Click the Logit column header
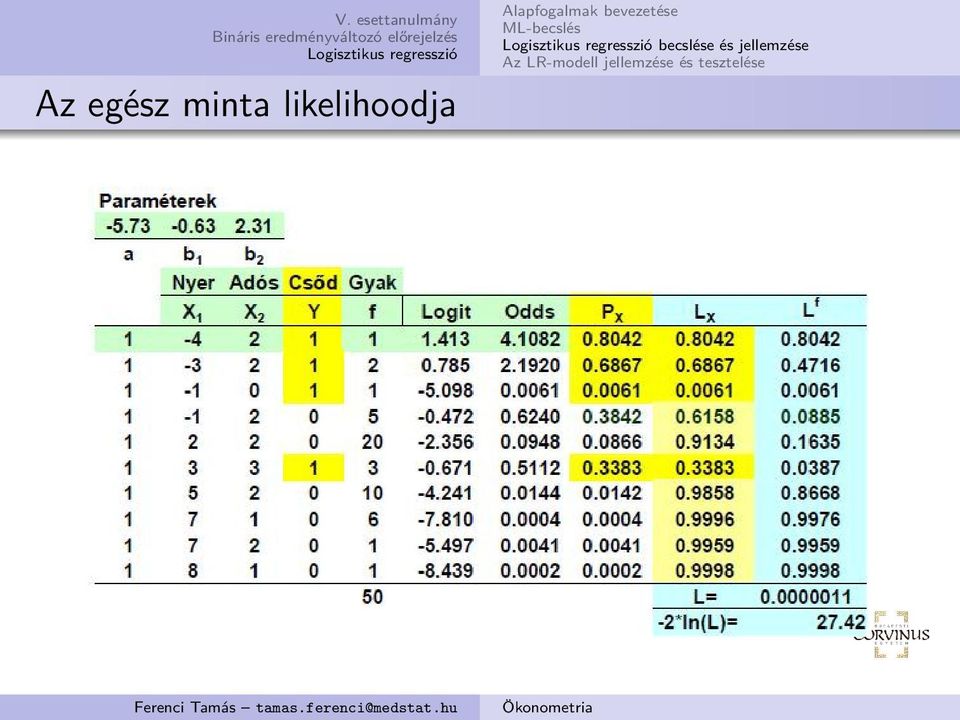 446,312
